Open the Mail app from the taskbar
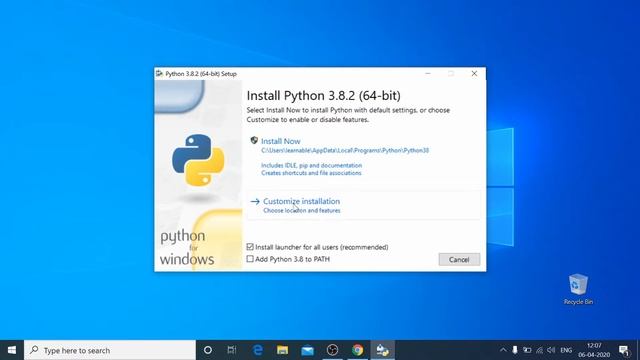 pos(307,350)
